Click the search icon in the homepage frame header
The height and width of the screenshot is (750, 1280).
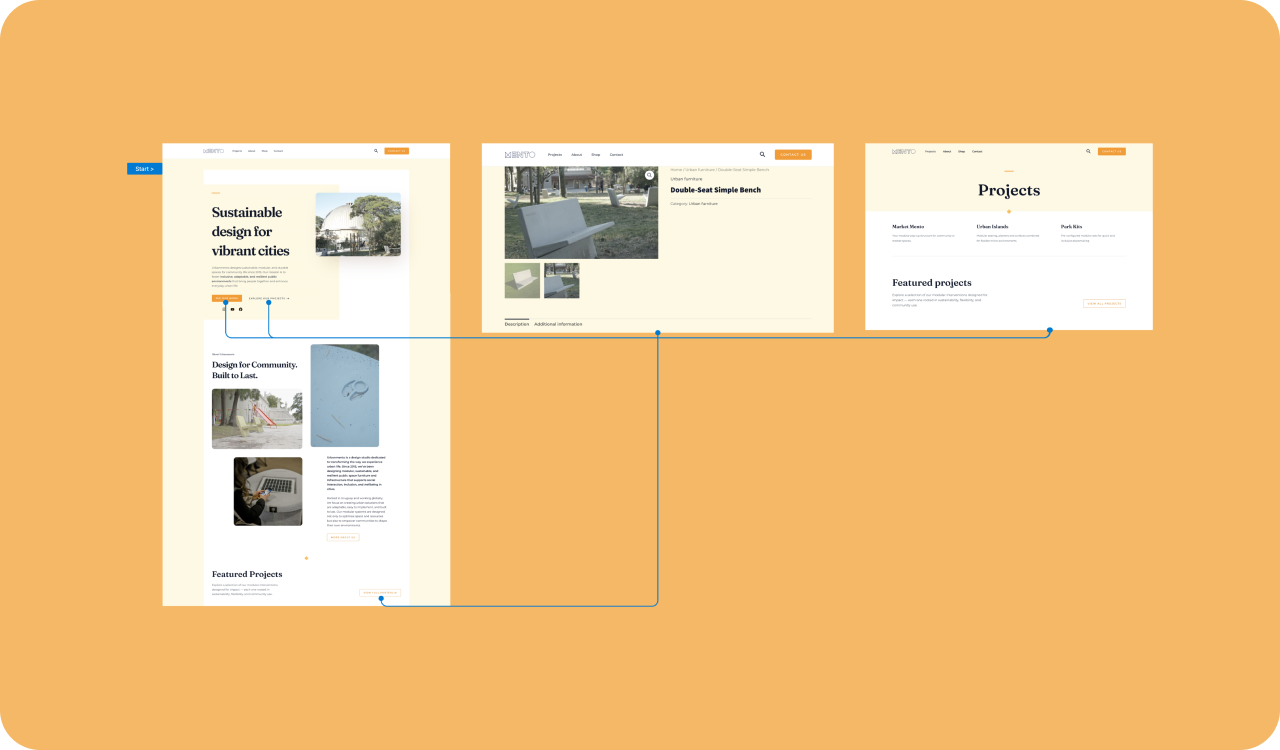(x=376, y=151)
